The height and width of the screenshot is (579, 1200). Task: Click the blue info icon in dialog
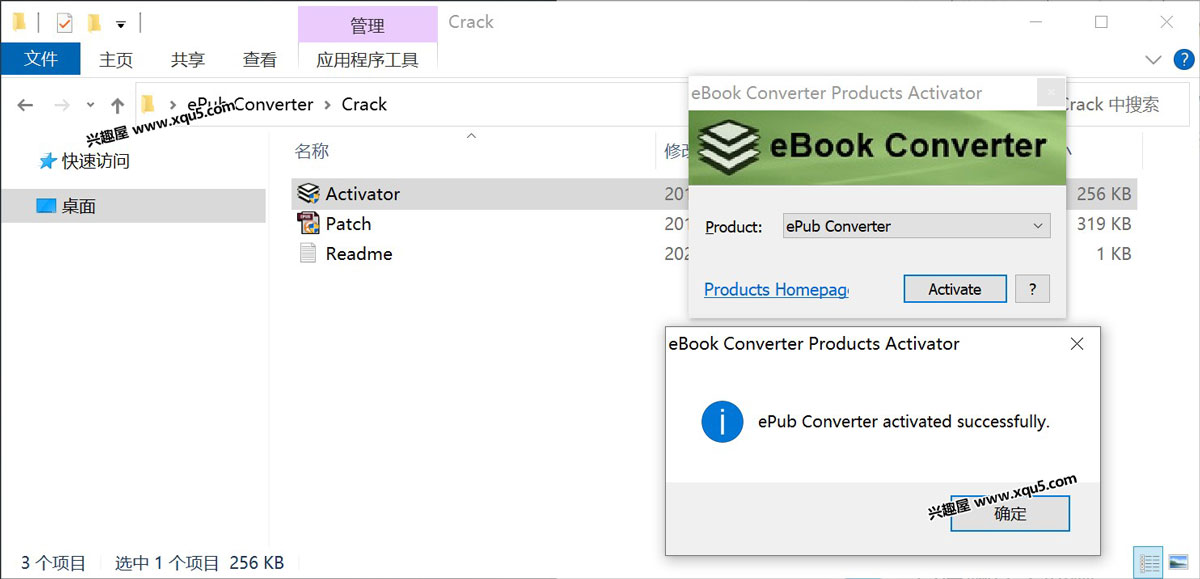(722, 422)
